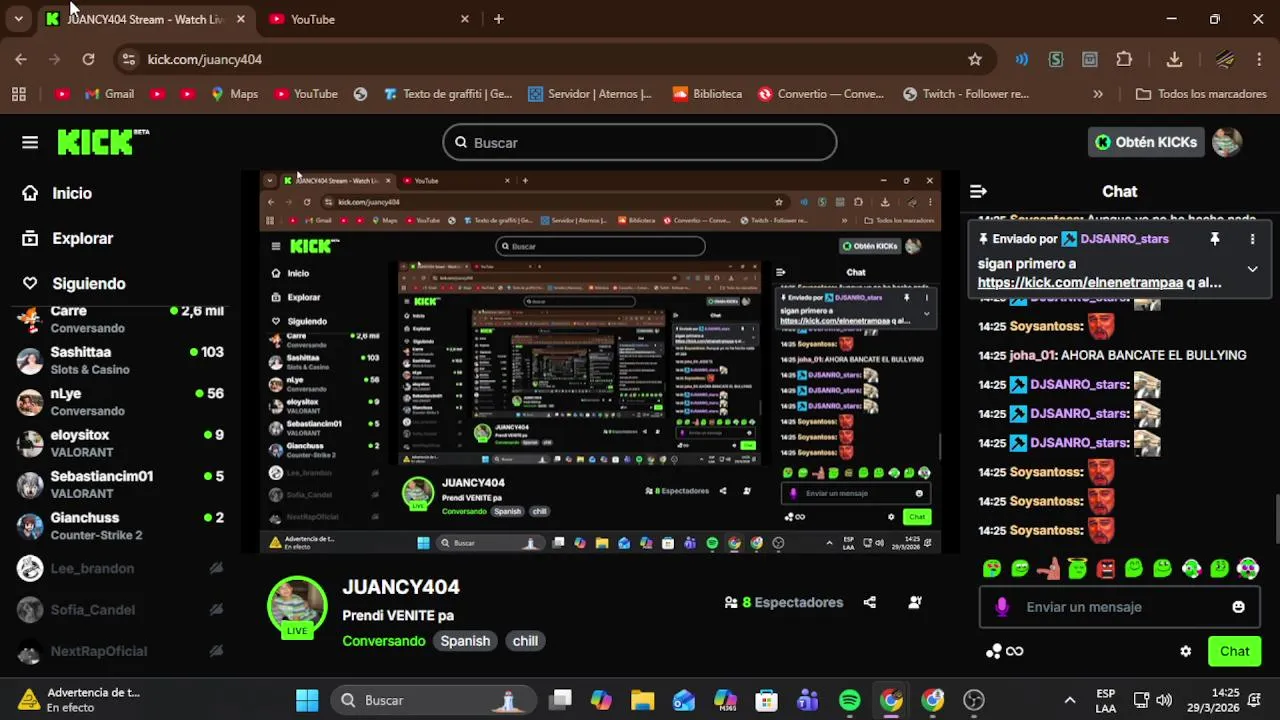Open a new browser tab
This screenshot has height=720, width=1280.
click(498, 19)
